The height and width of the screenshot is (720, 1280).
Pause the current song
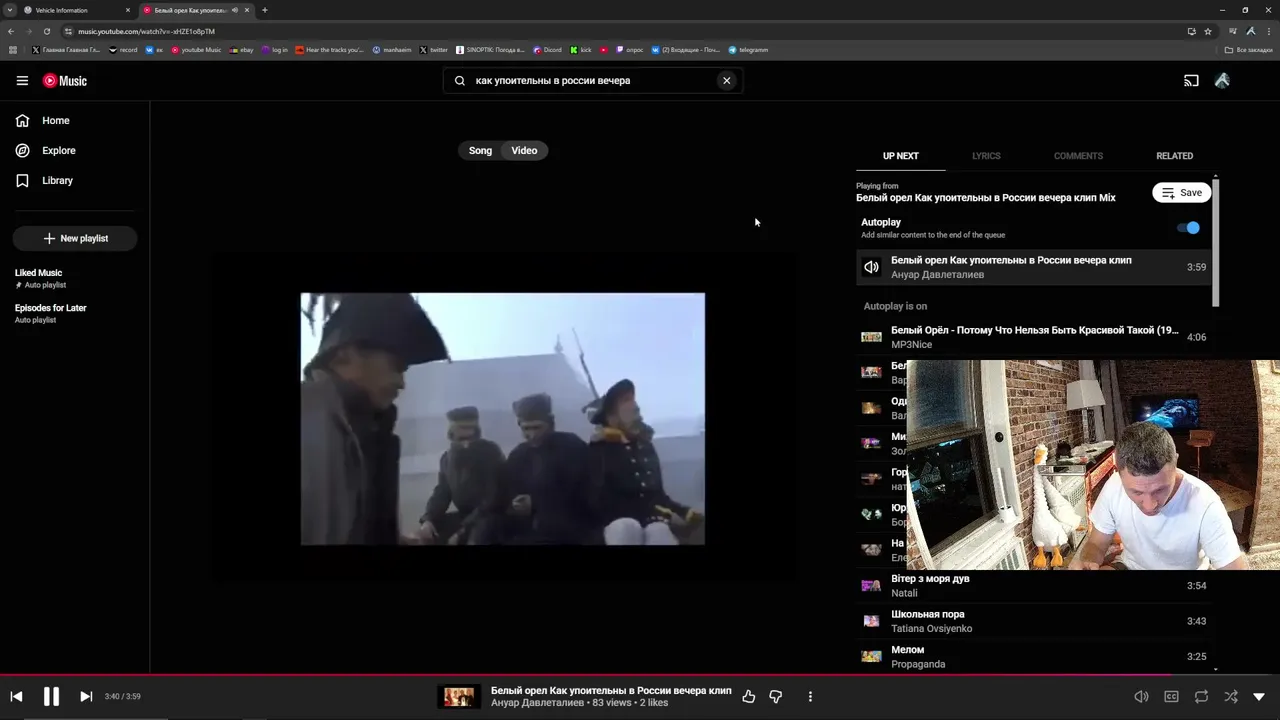tap(51, 697)
